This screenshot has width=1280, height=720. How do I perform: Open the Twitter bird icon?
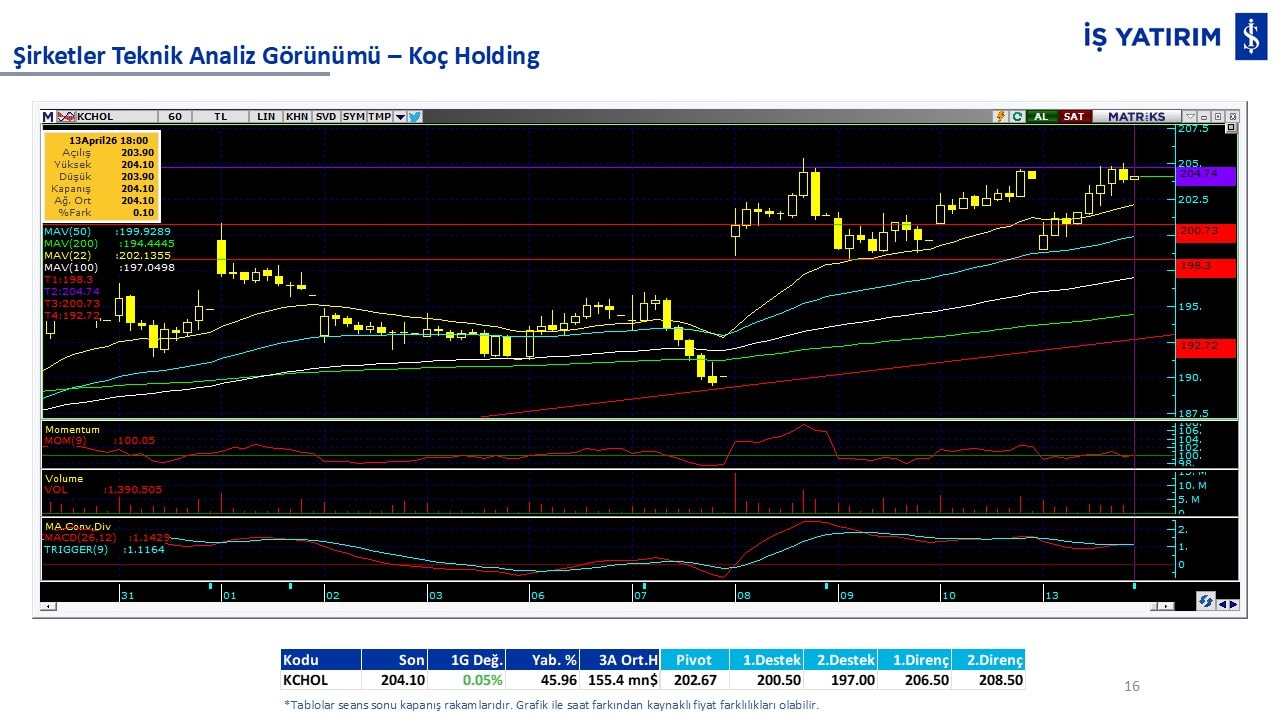[415, 116]
